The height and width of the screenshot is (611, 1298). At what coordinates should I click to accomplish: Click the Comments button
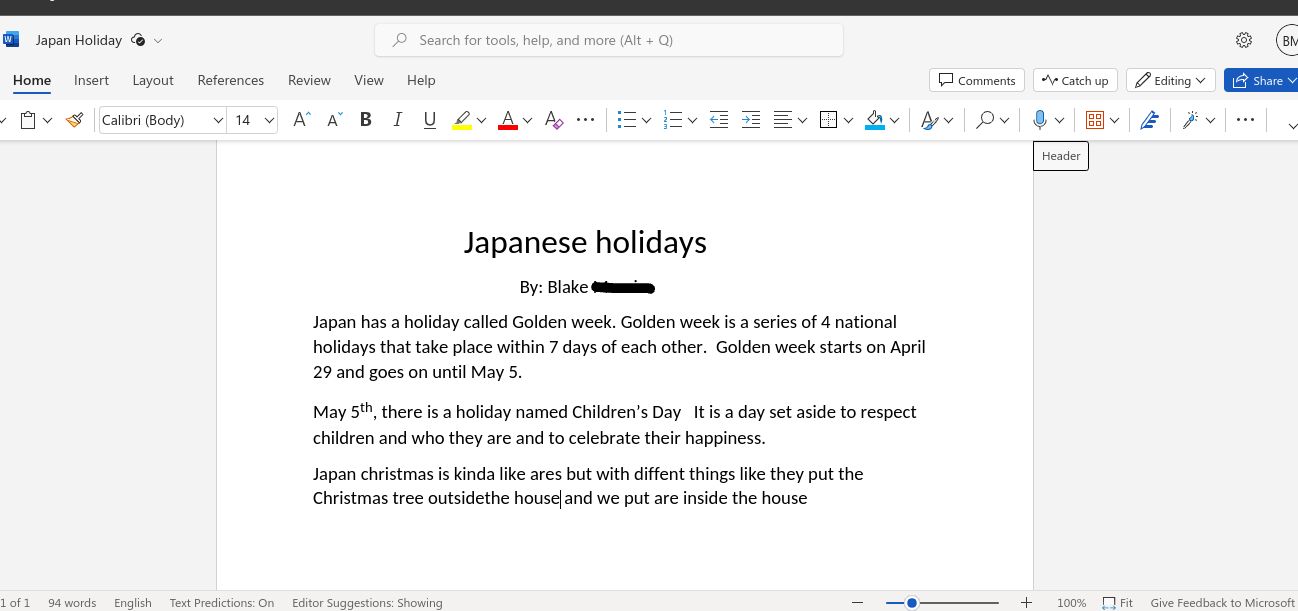[x=976, y=80]
